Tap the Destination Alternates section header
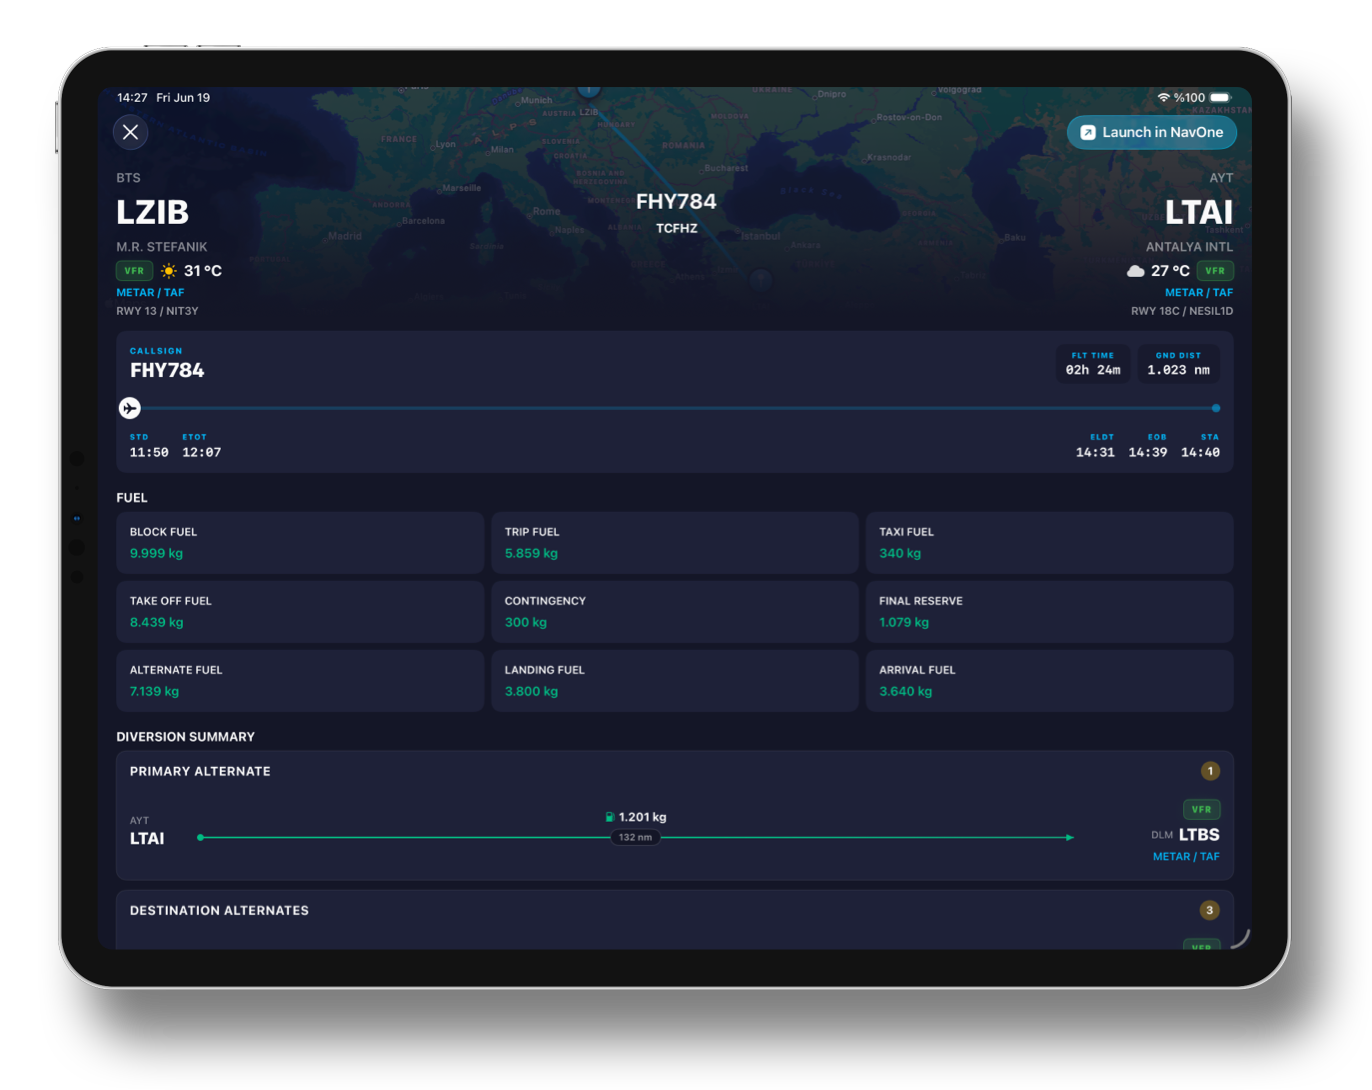 [x=219, y=910]
